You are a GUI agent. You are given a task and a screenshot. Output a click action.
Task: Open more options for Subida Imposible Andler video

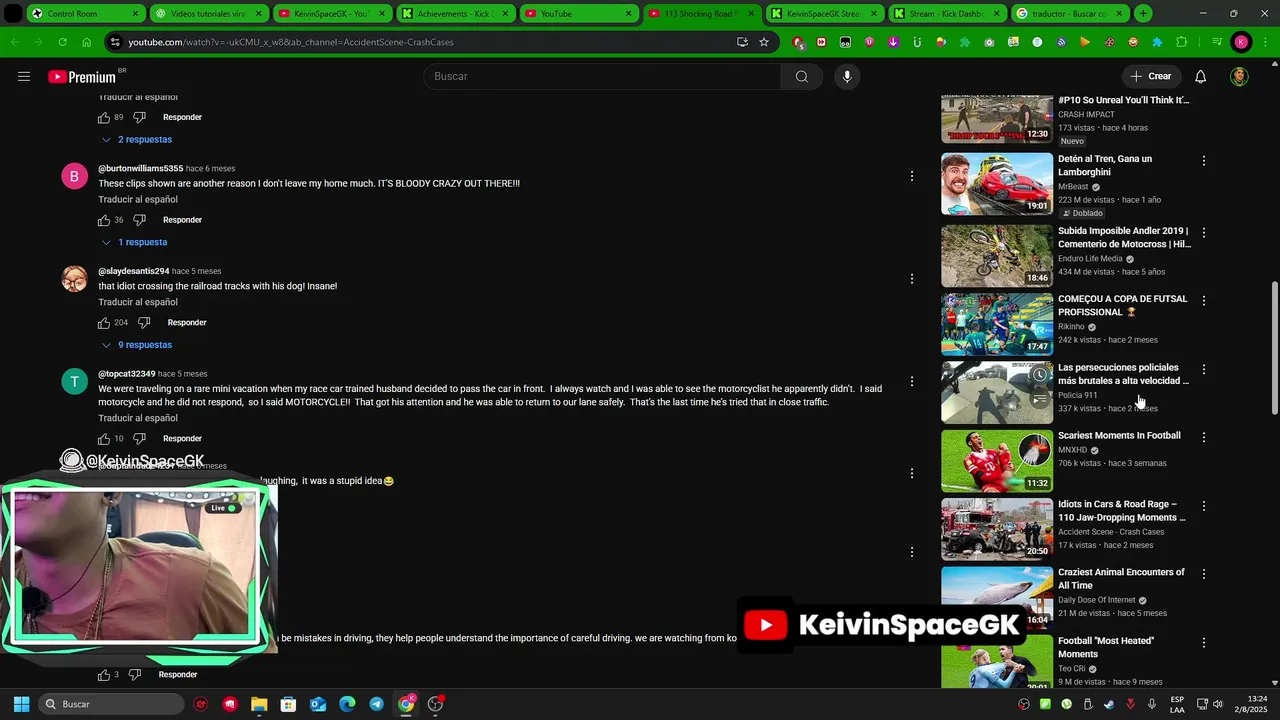tap(1204, 232)
